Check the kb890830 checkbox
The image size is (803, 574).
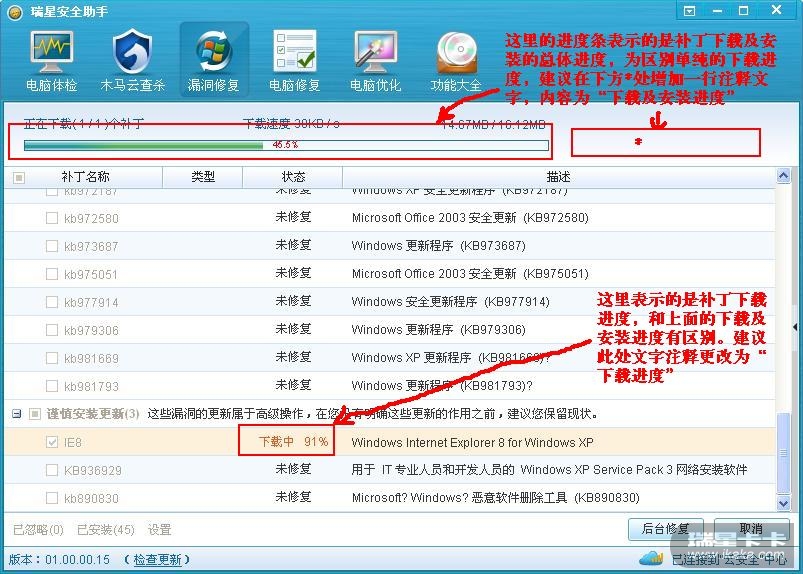click(52, 498)
